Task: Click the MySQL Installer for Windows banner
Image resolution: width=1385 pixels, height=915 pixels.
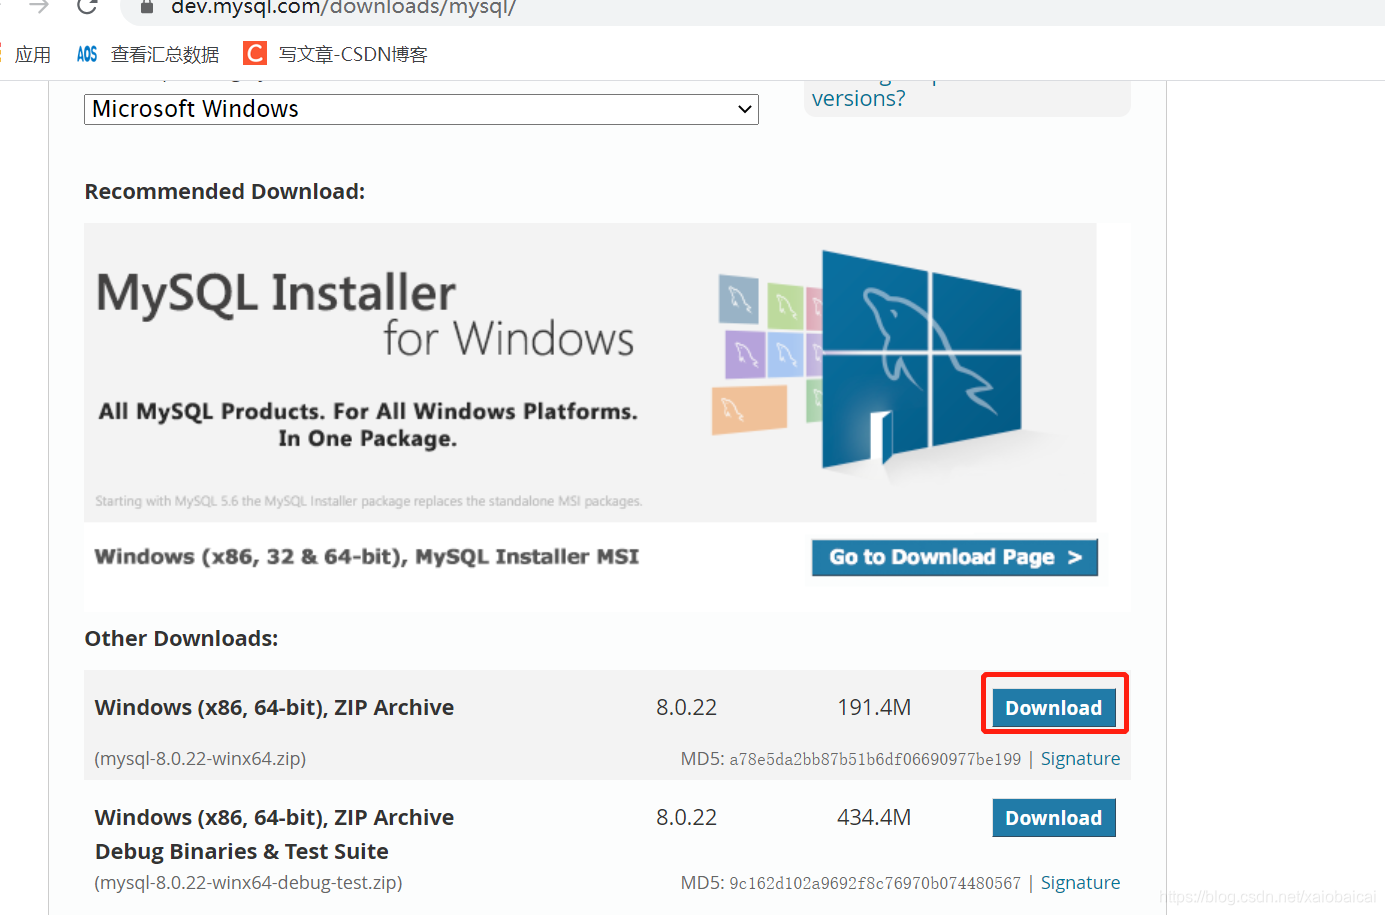Action: tap(590, 372)
